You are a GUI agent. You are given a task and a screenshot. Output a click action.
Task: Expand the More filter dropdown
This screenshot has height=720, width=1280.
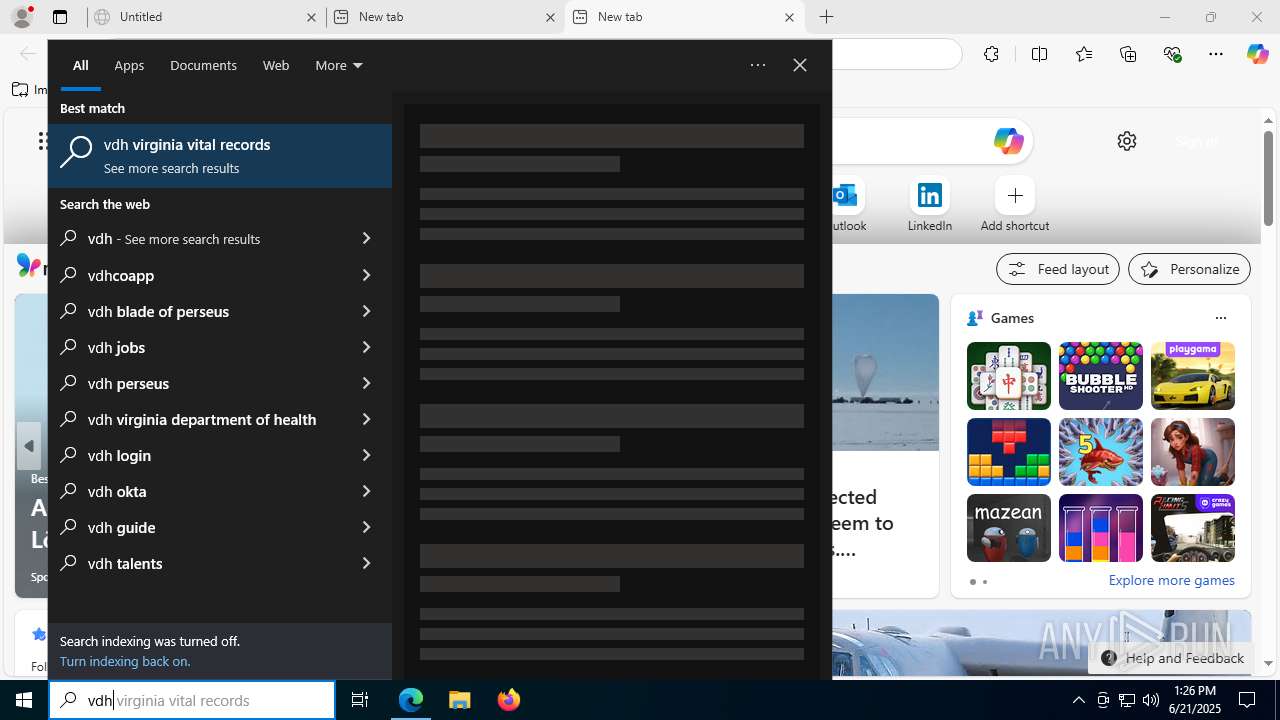tap(339, 65)
